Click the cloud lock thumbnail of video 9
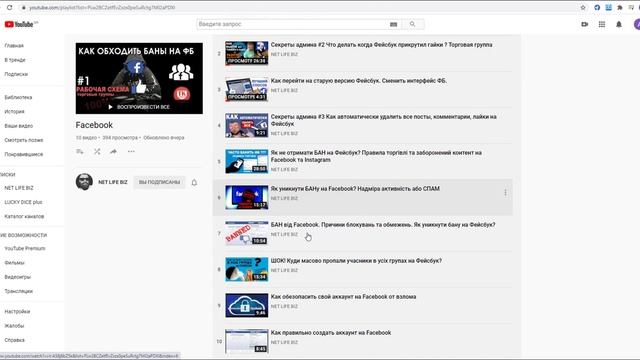Viewport: 640px width, 360px height. pos(247,305)
